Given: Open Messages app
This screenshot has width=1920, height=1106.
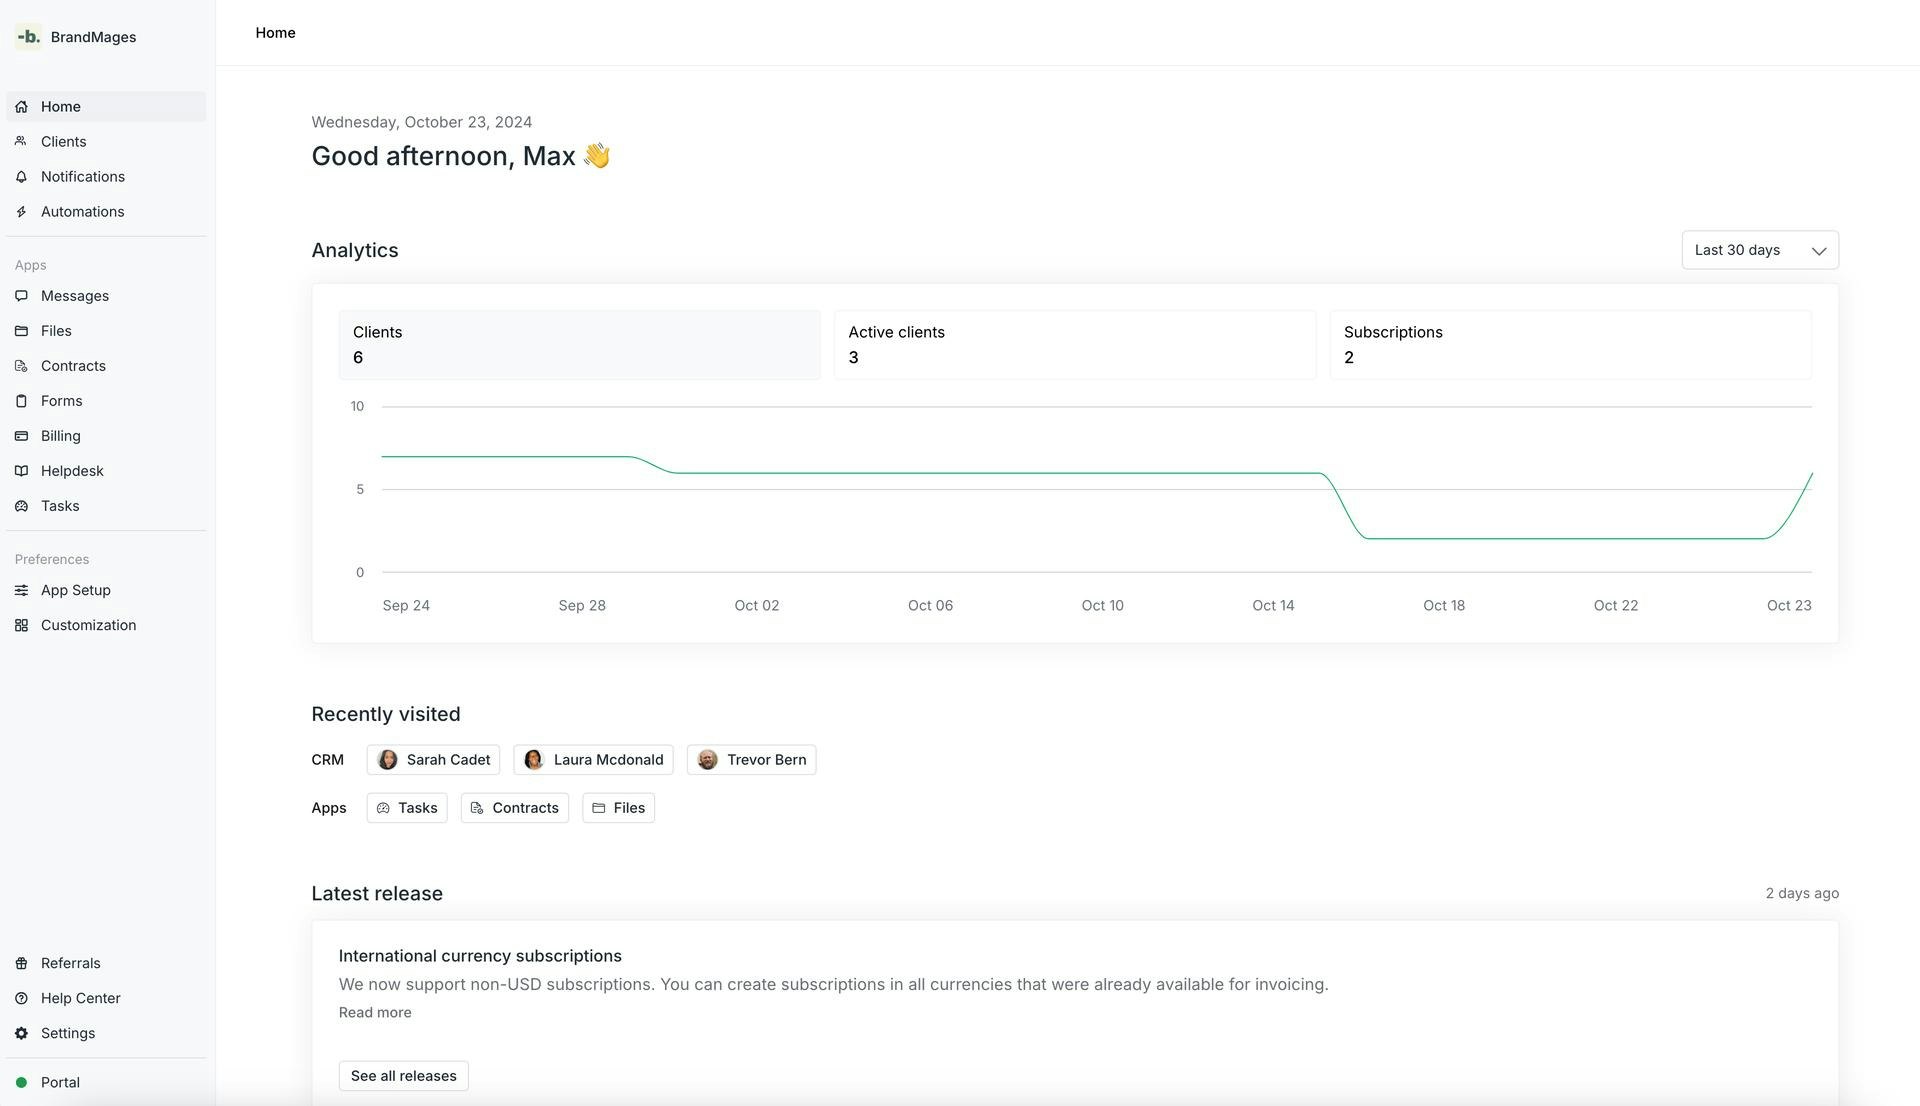Looking at the screenshot, I should 106,296.
